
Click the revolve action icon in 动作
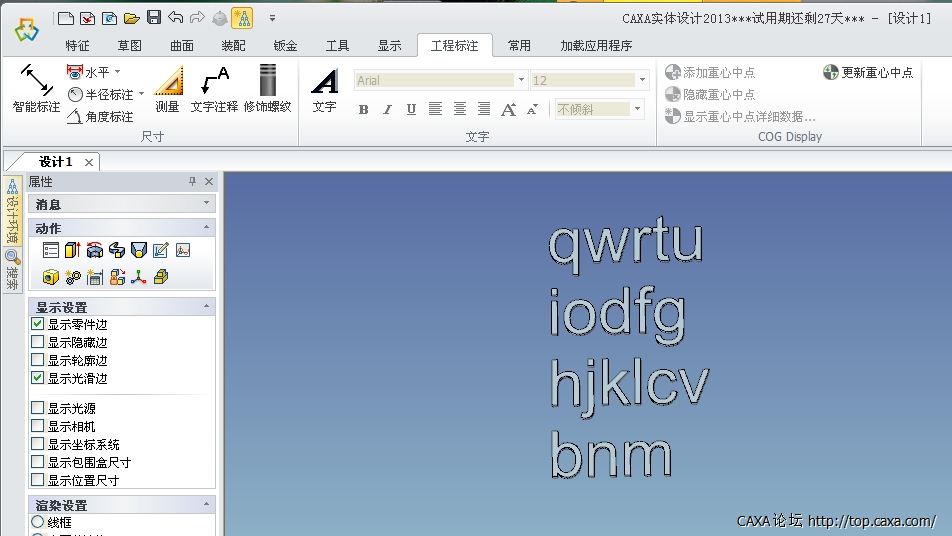(x=95, y=249)
